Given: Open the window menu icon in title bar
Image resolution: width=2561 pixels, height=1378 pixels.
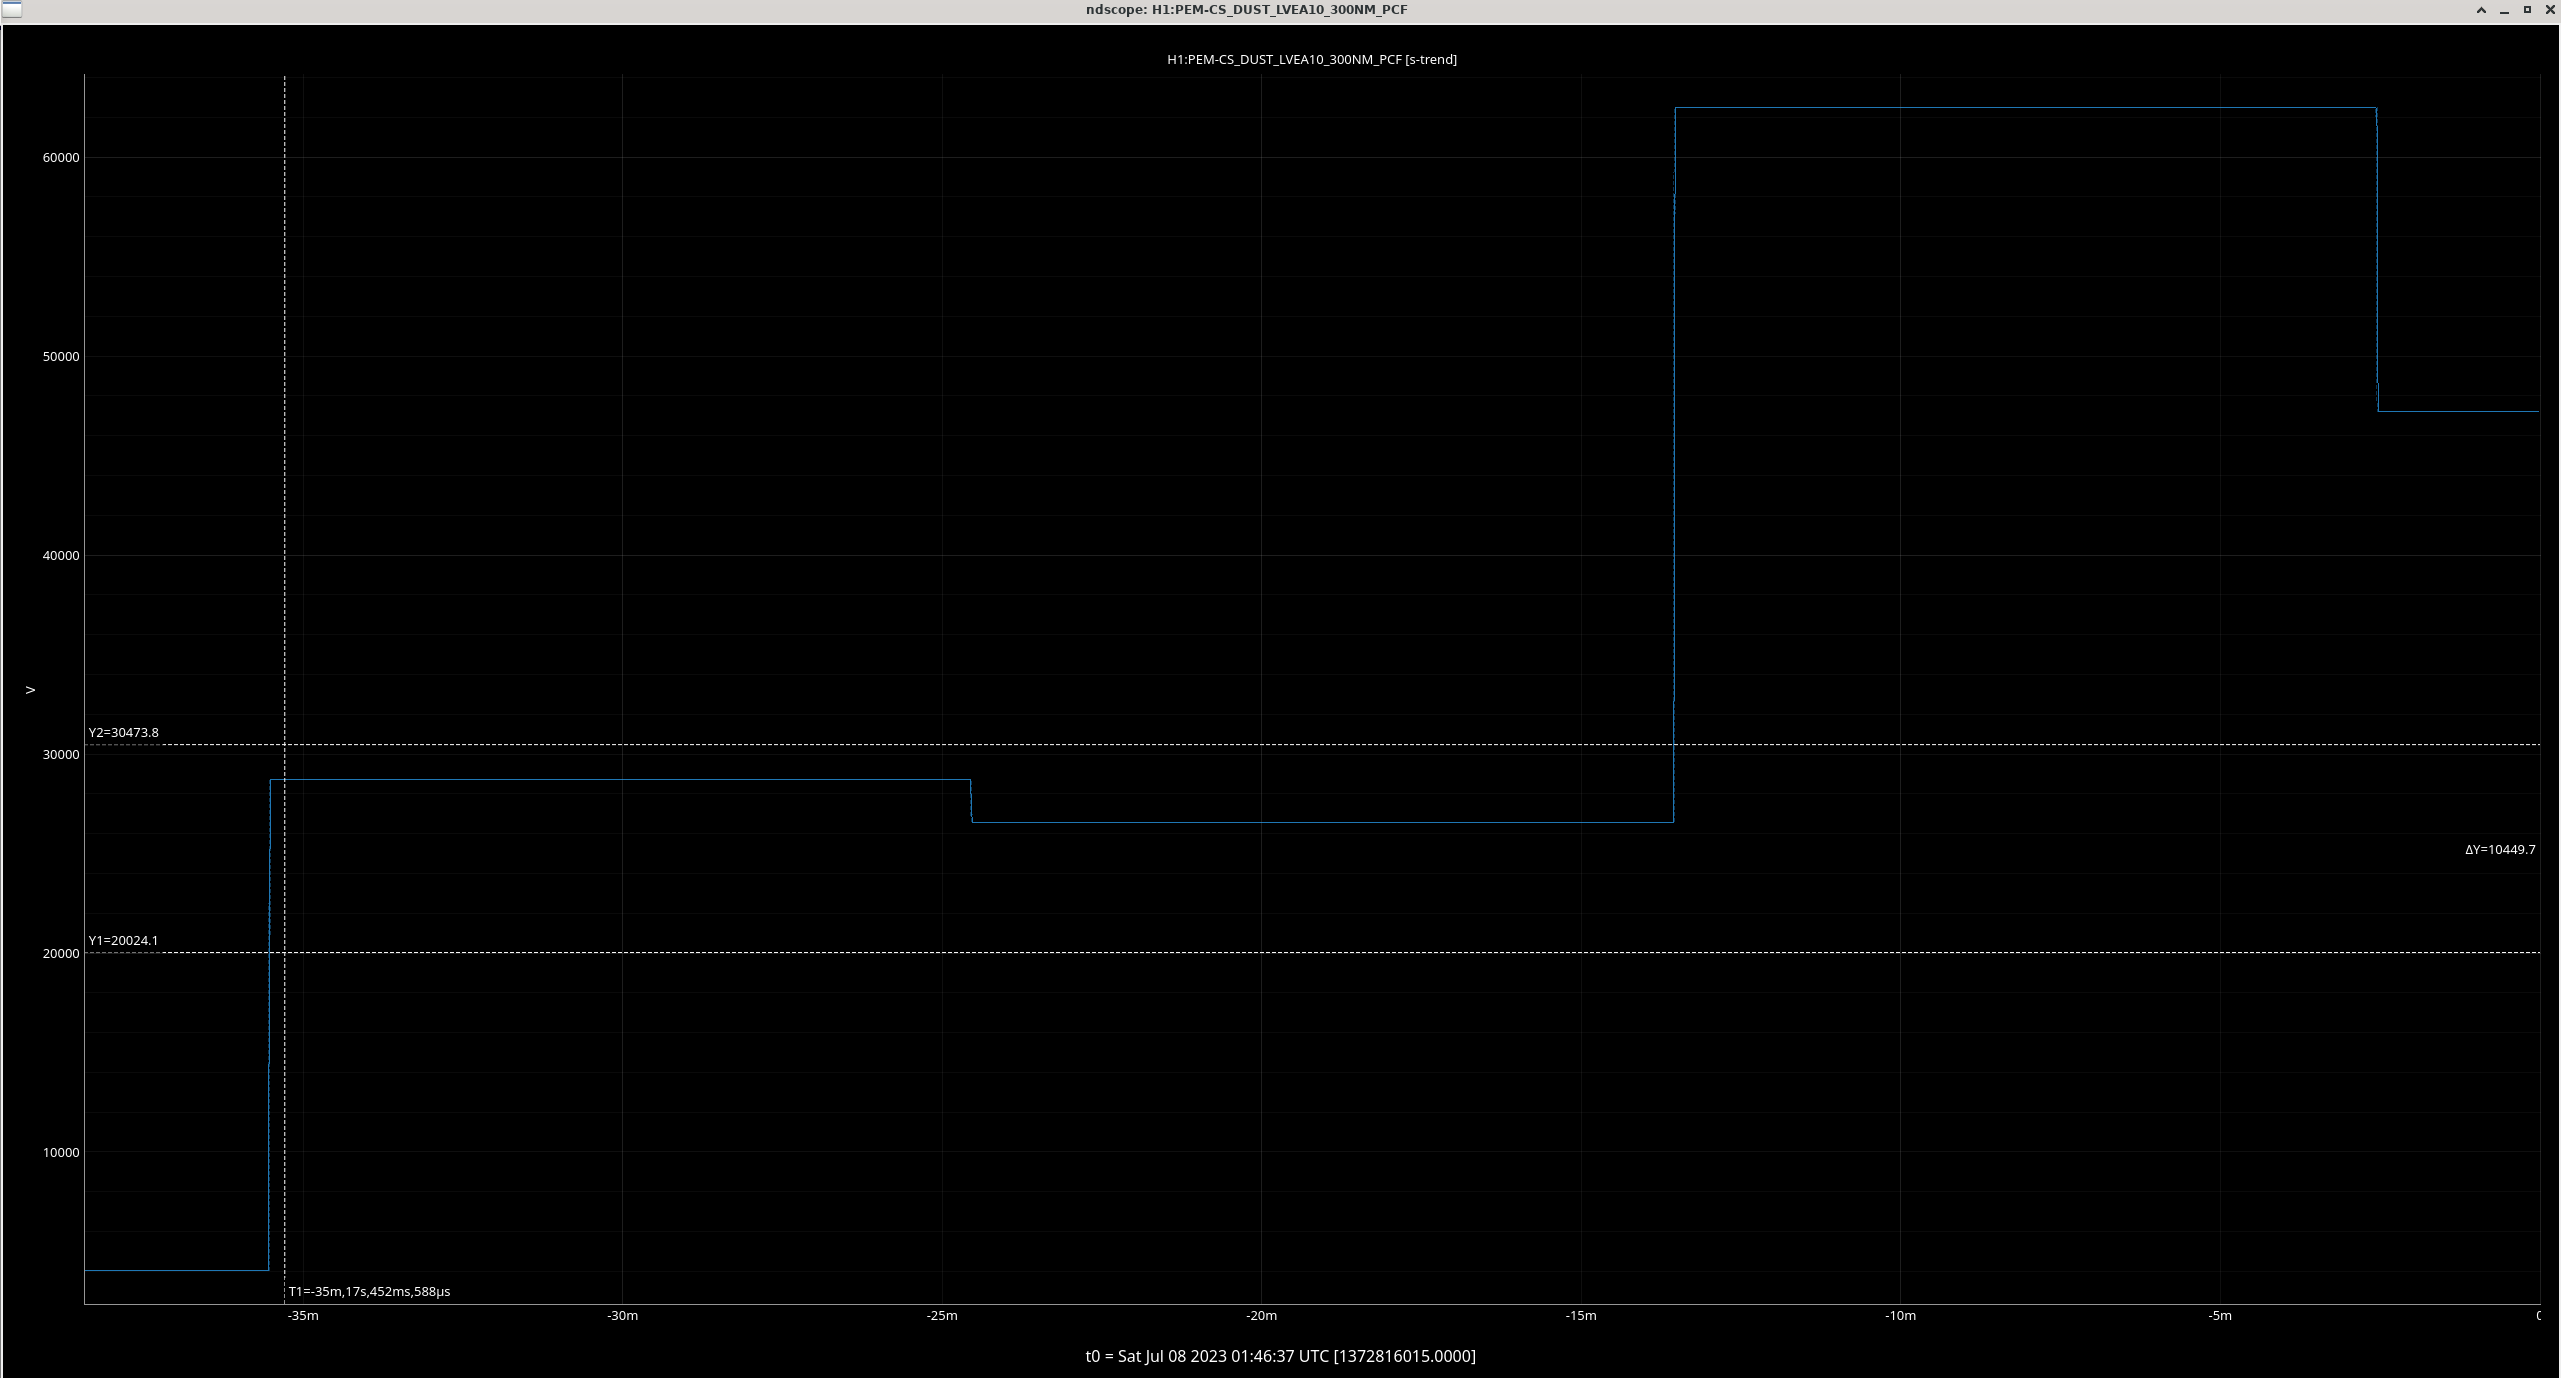Looking at the screenshot, I should [x=12, y=10].
